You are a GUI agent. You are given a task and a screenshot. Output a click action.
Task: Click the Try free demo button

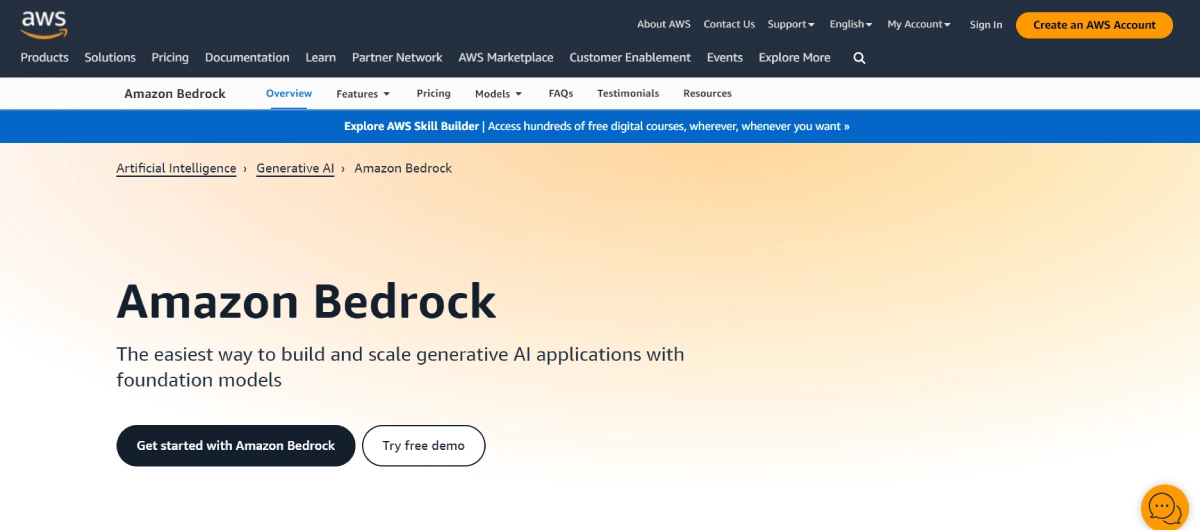[423, 446]
